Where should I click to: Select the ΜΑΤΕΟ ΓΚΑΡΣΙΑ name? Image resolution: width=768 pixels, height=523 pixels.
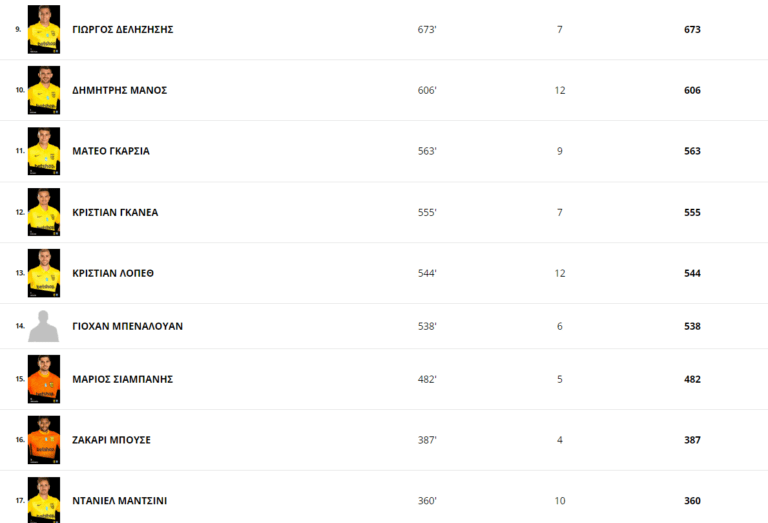(x=111, y=152)
